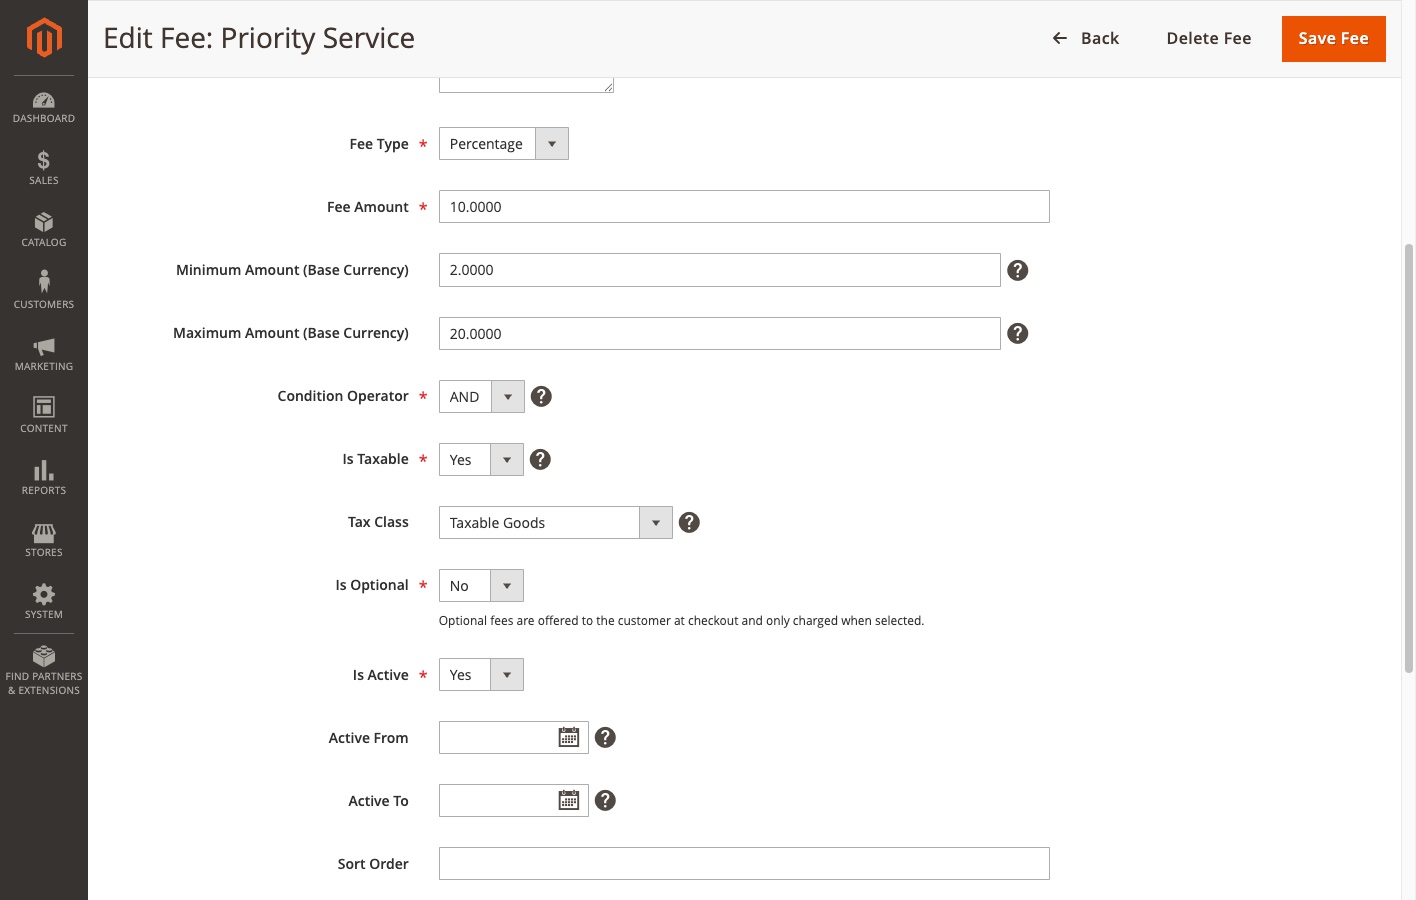The image size is (1416, 900).
Task: Open calendar picker for Active To
Action: (569, 800)
